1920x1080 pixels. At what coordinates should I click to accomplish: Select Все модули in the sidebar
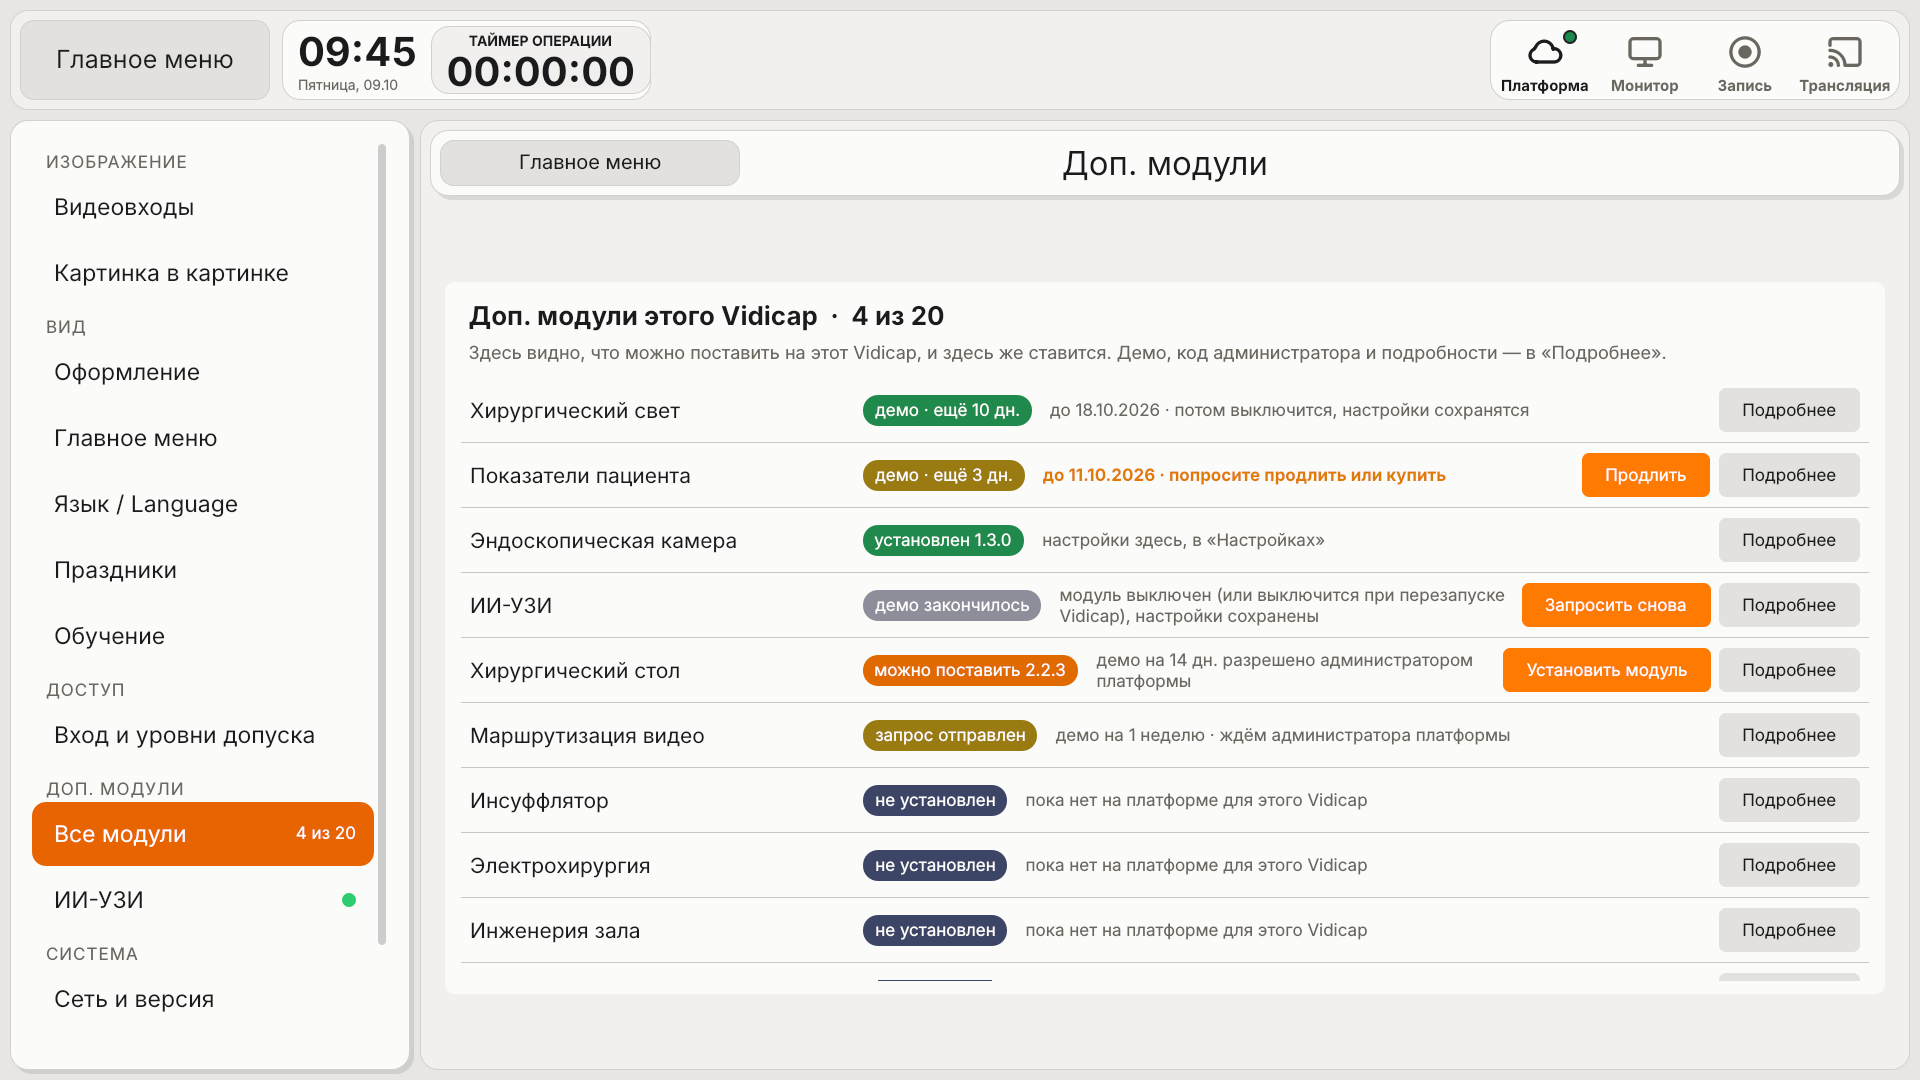point(203,834)
